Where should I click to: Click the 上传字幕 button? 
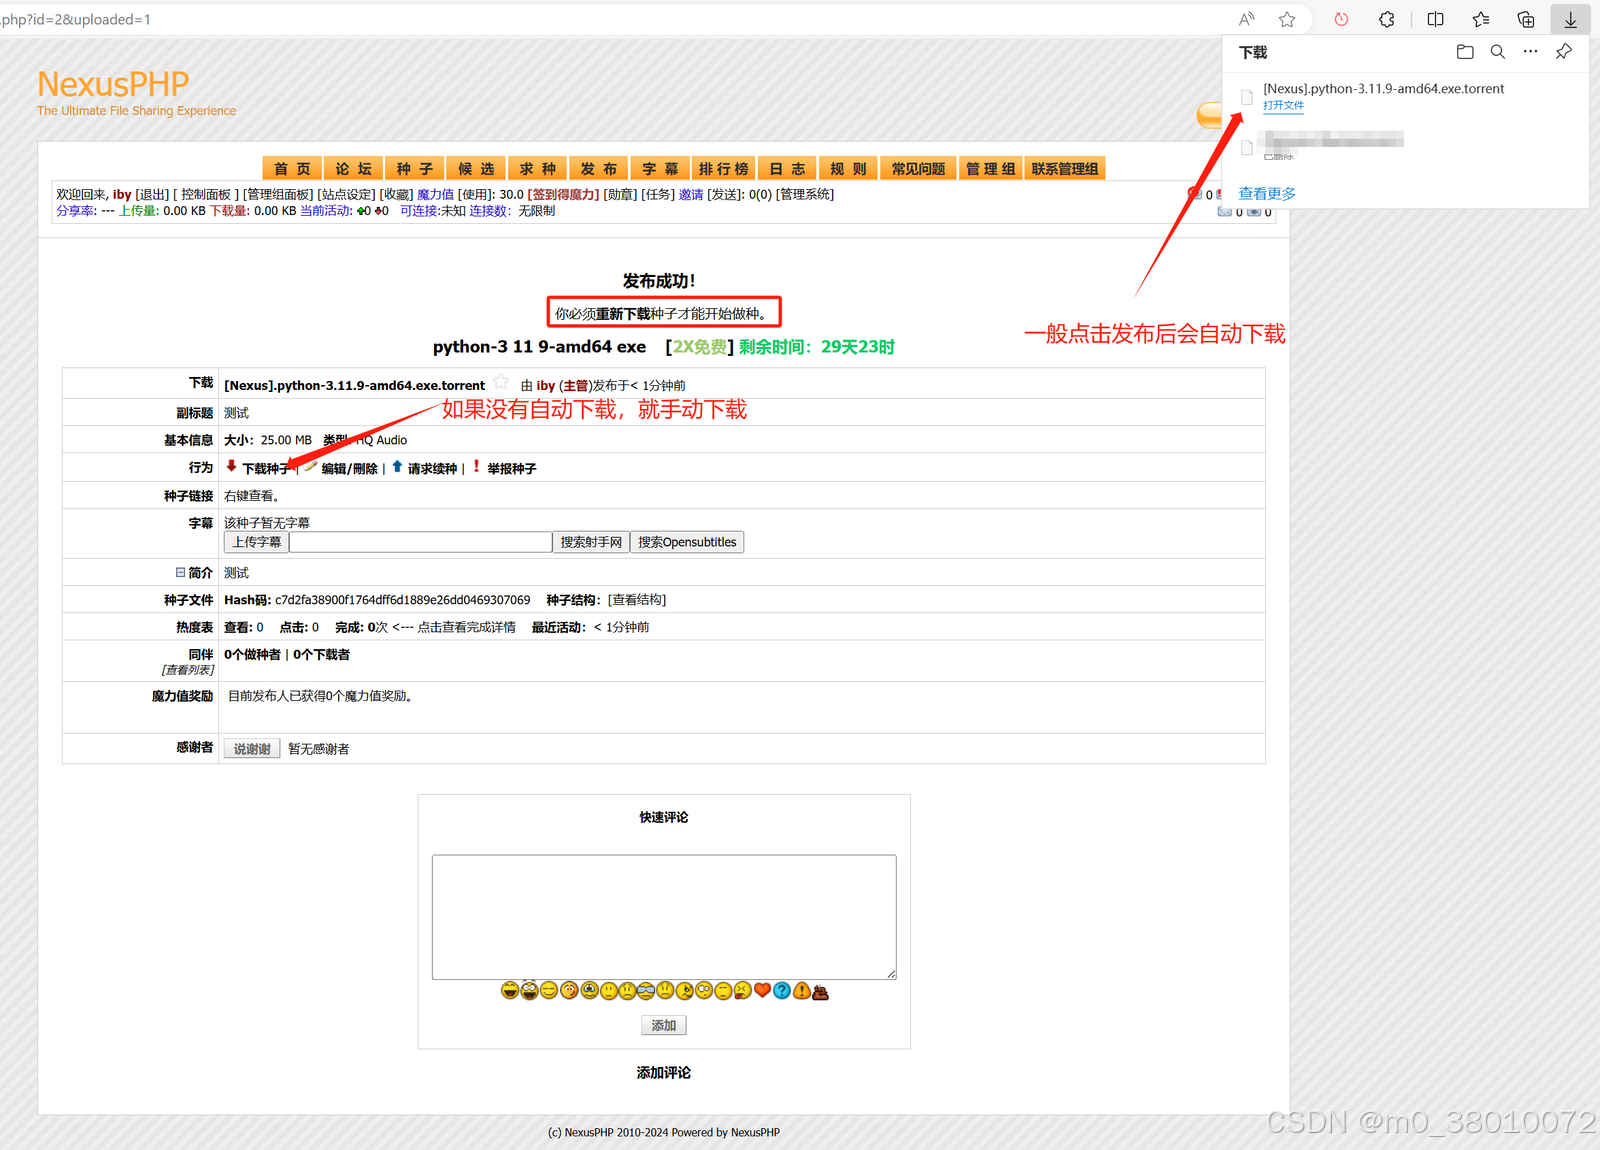pyautogui.click(x=257, y=542)
